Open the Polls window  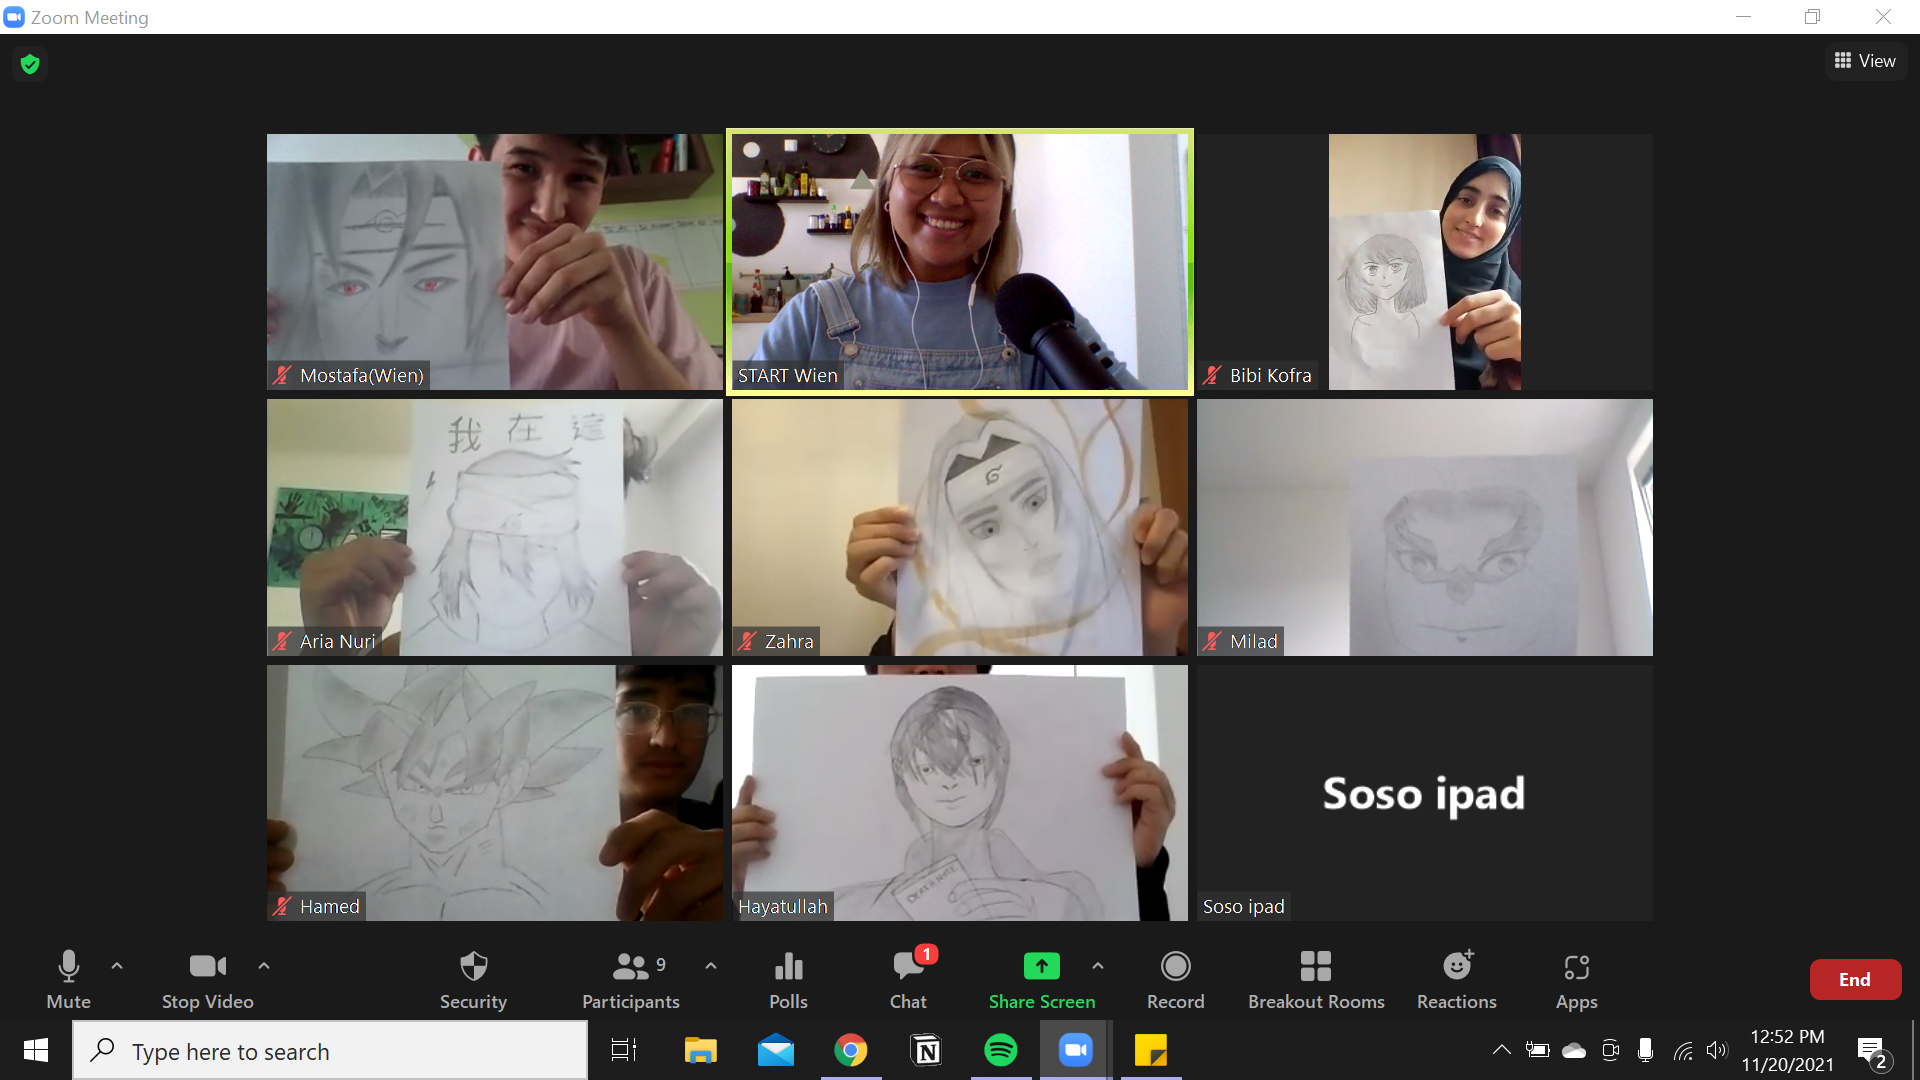tap(788, 980)
